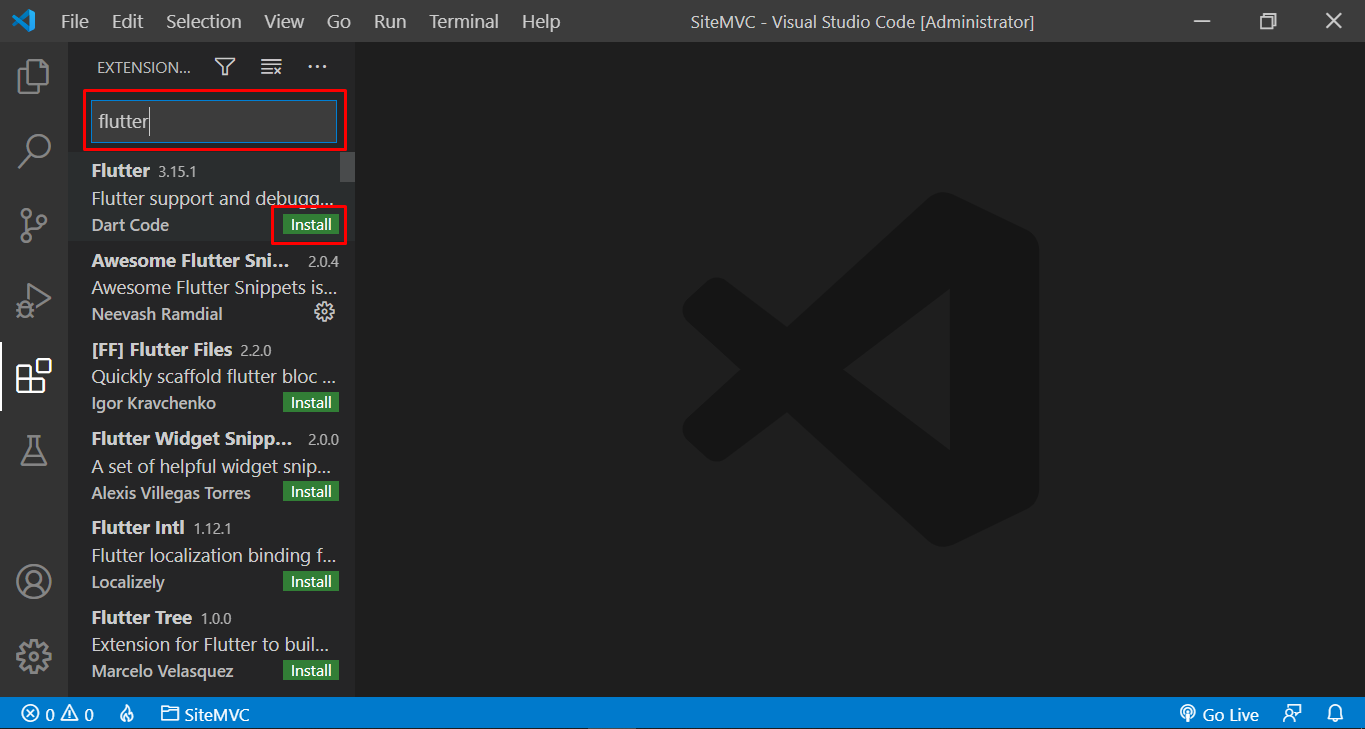This screenshot has width=1365, height=729.
Task: Open the Run and Debug view
Action: click(x=33, y=300)
